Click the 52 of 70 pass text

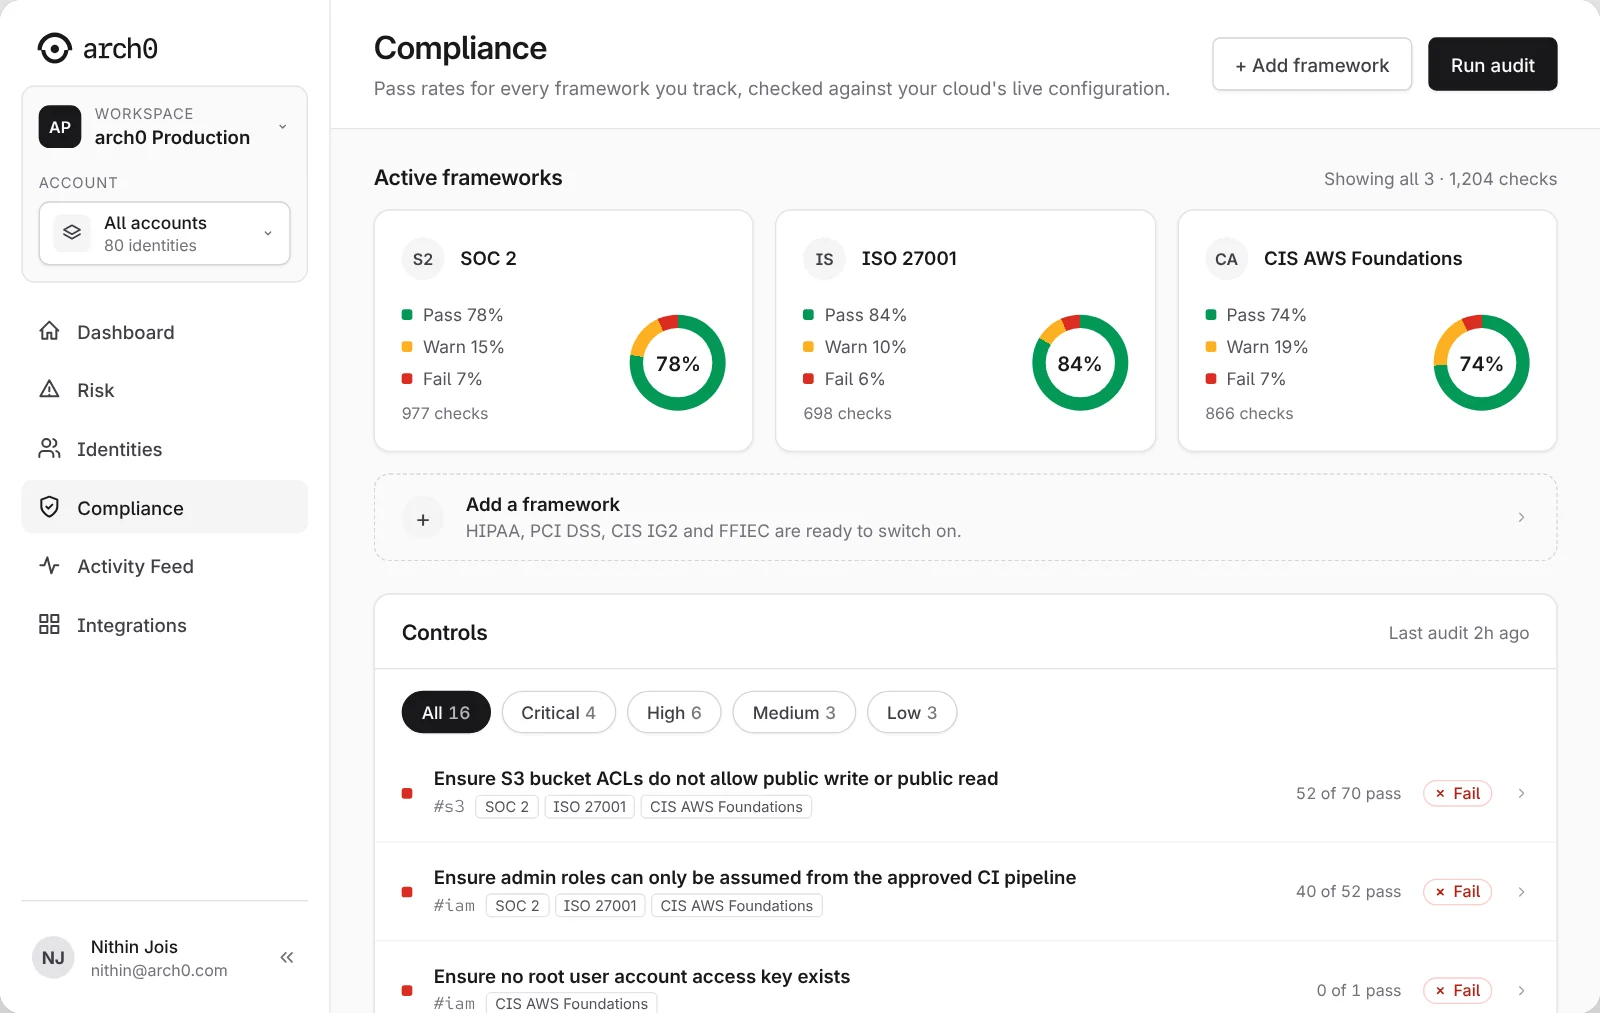point(1348,793)
